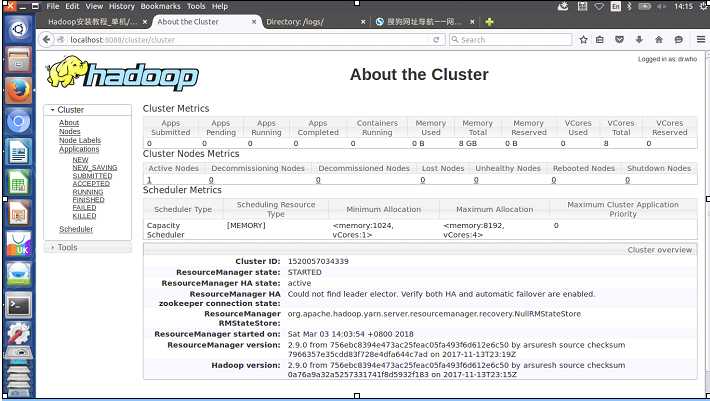Open LibreOffice Calc in the dock
The width and height of the screenshot is (710, 401).
click(19, 182)
